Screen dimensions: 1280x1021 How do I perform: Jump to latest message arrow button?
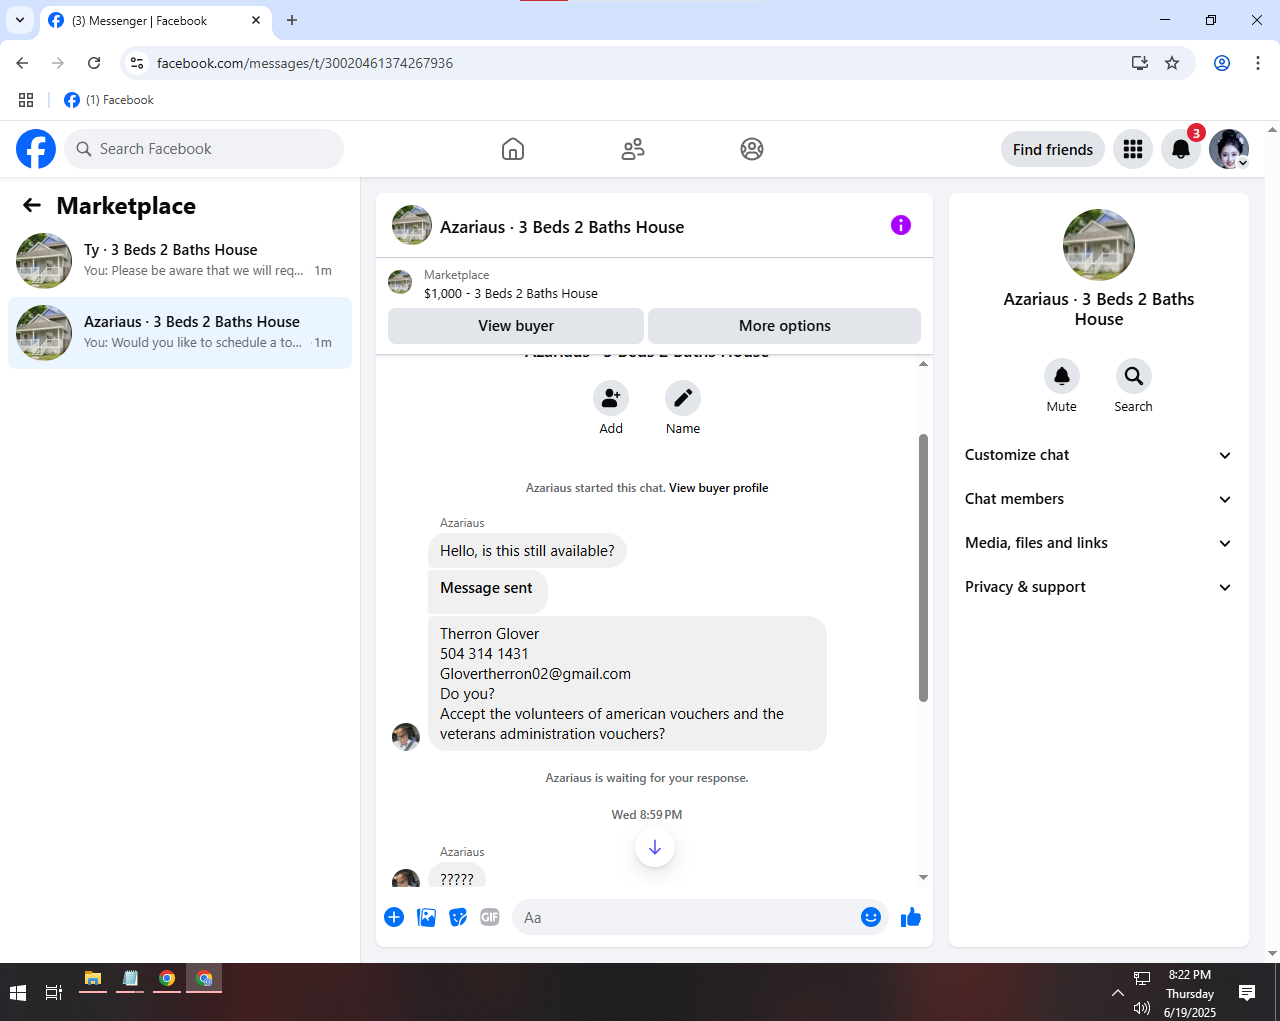[655, 847]
